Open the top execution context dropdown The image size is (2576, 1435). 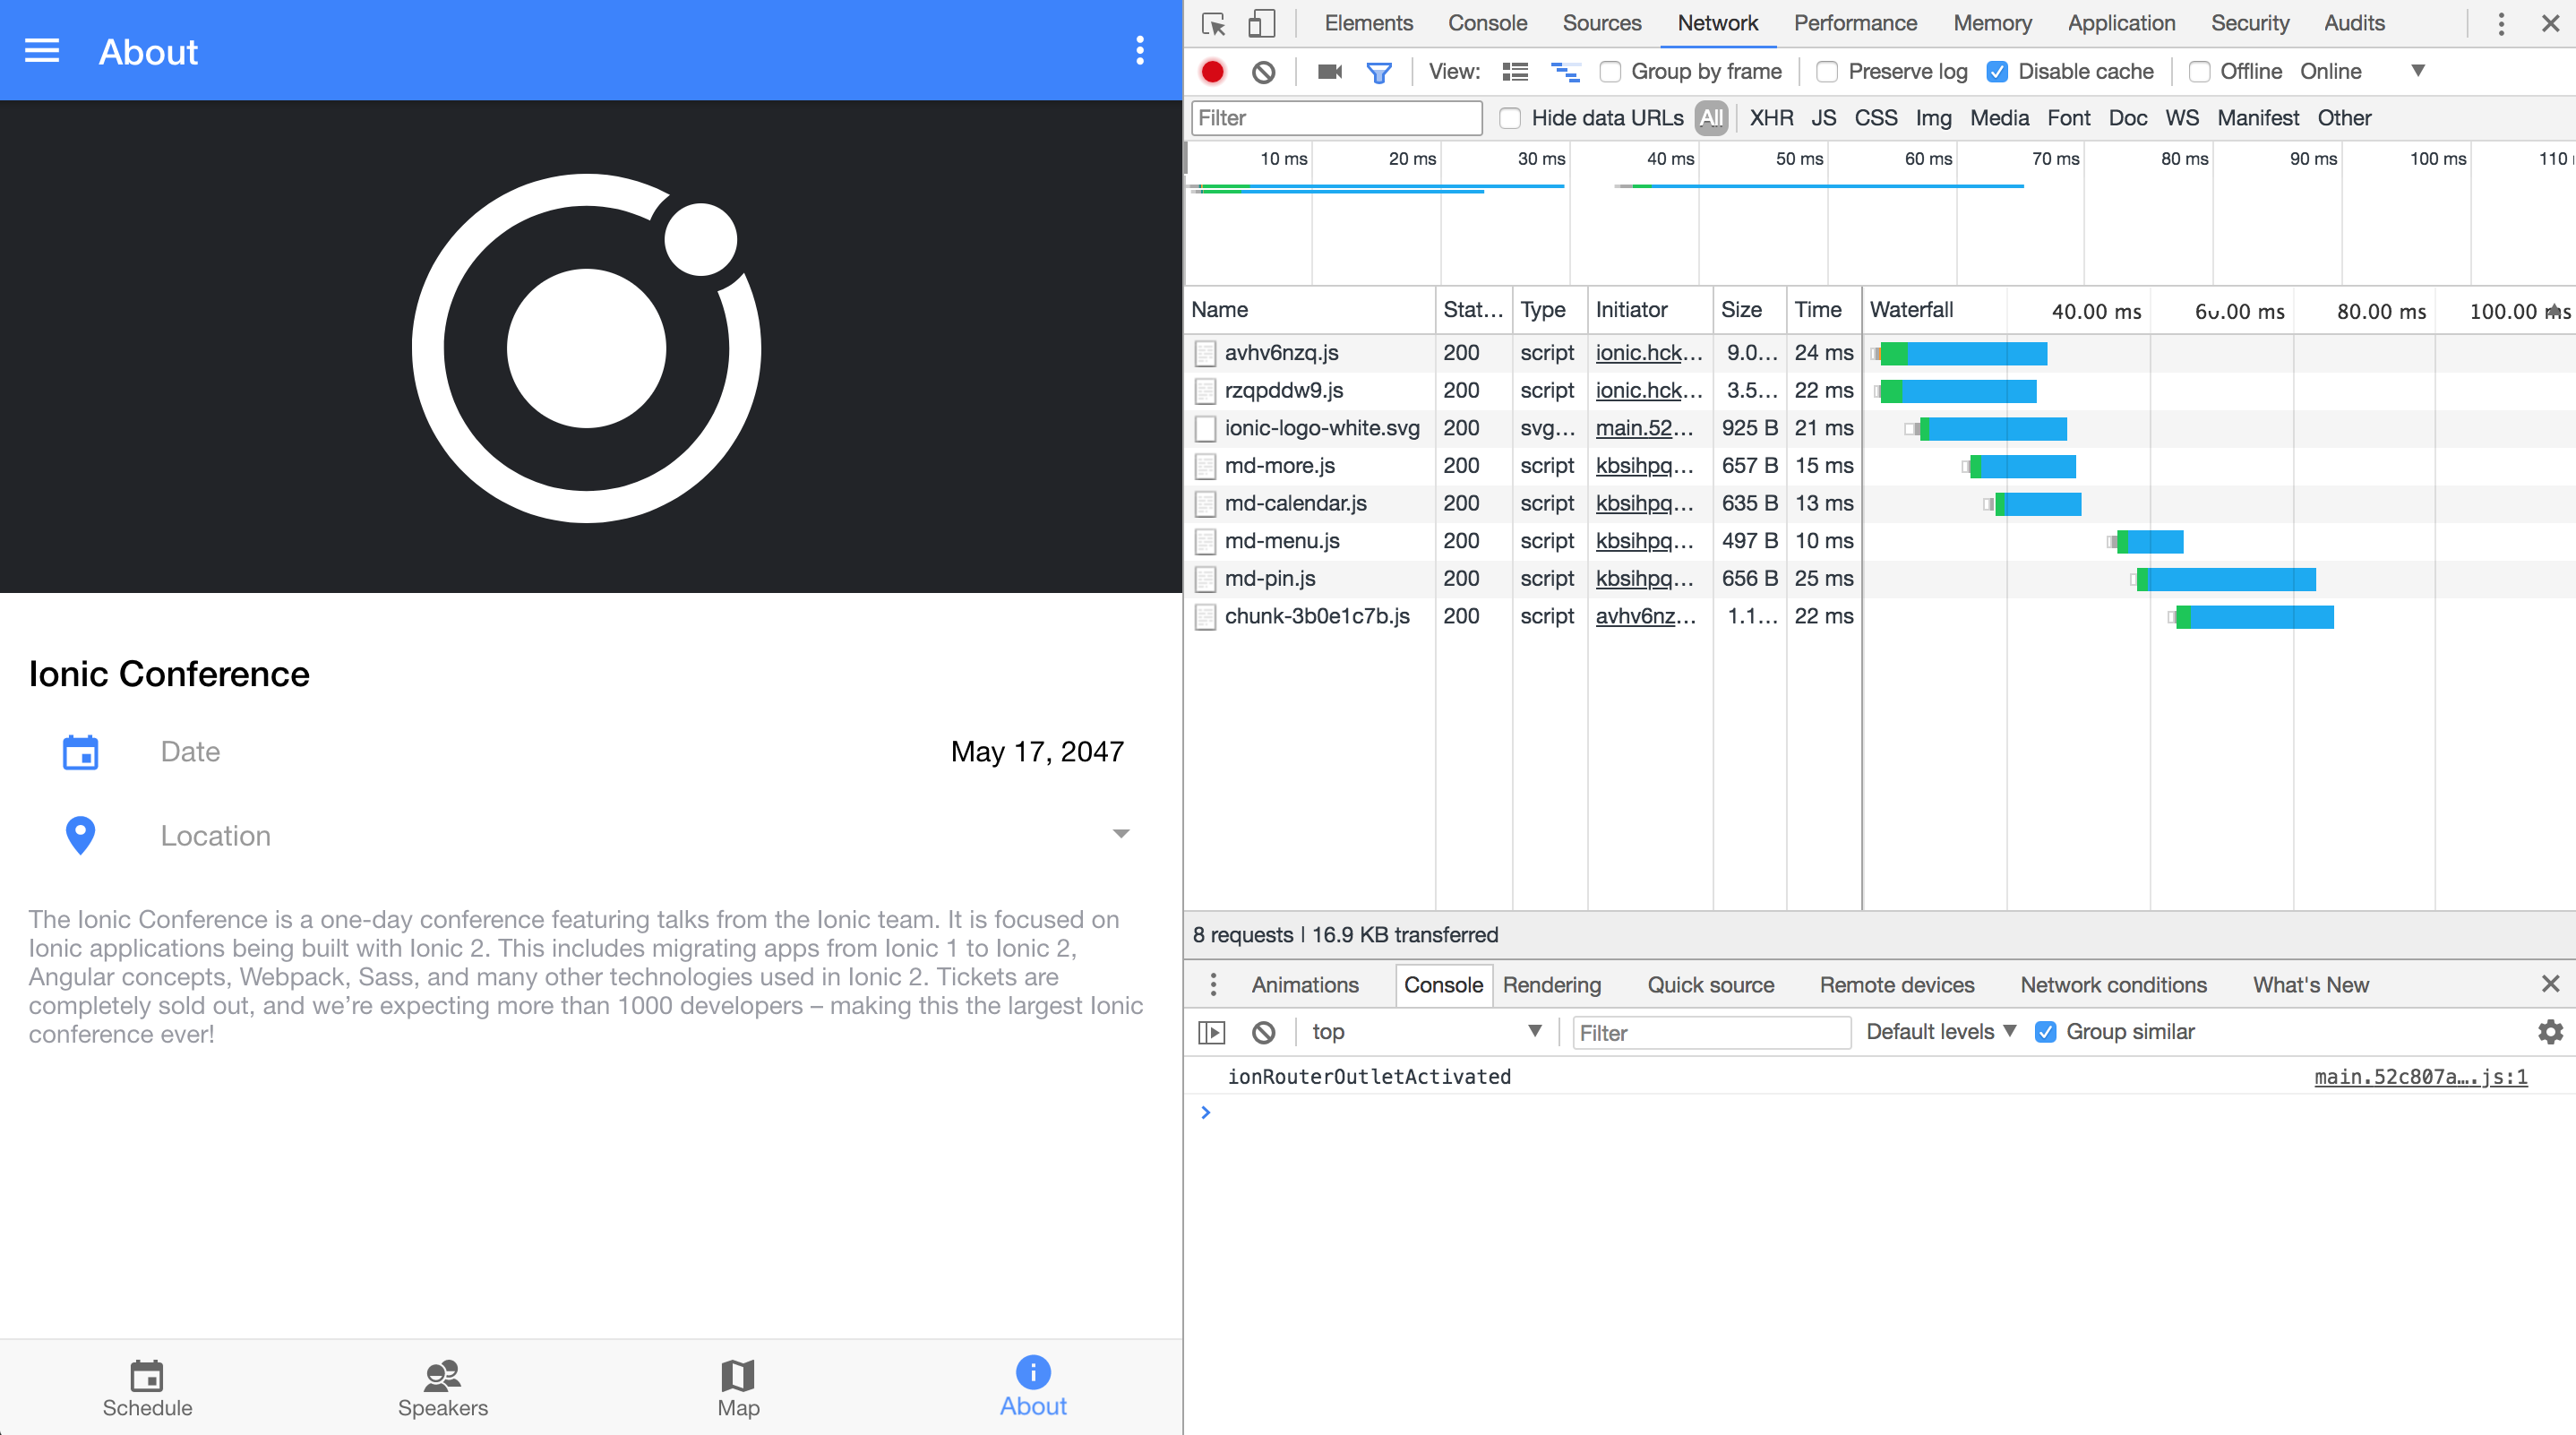tap(1427, 1032)
